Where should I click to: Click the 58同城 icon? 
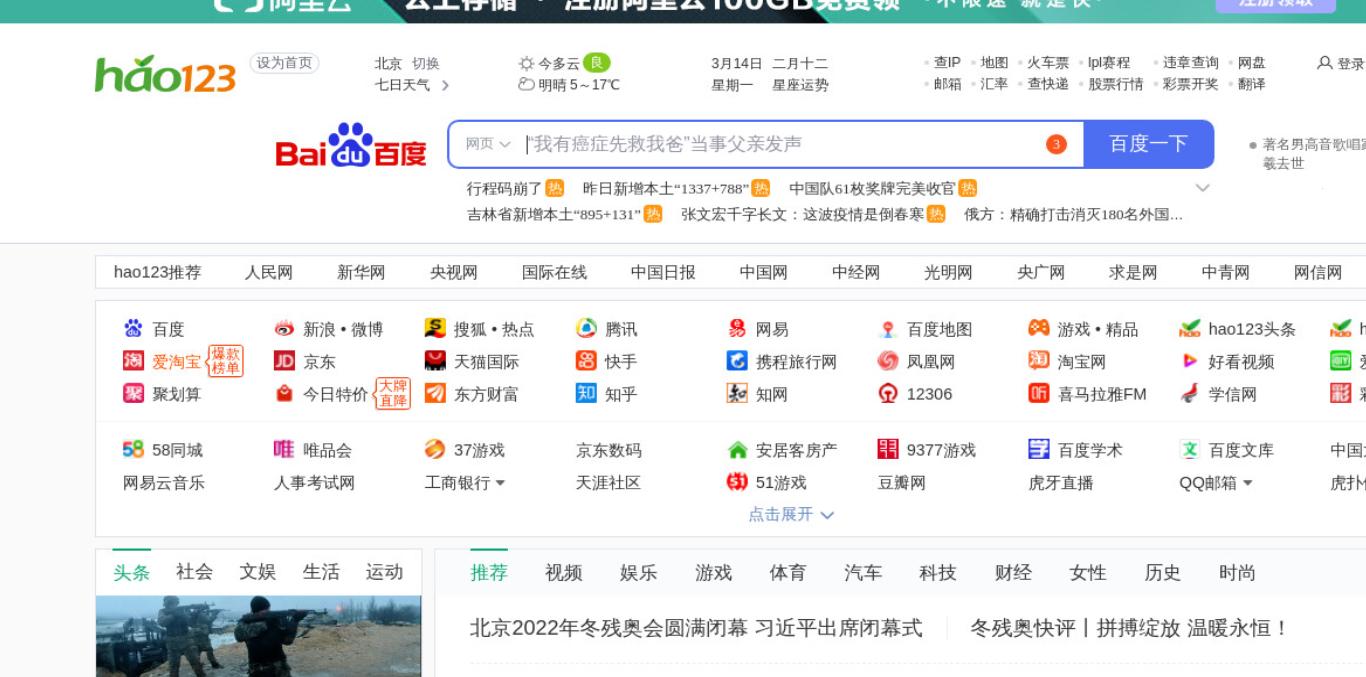pos(133,450)
